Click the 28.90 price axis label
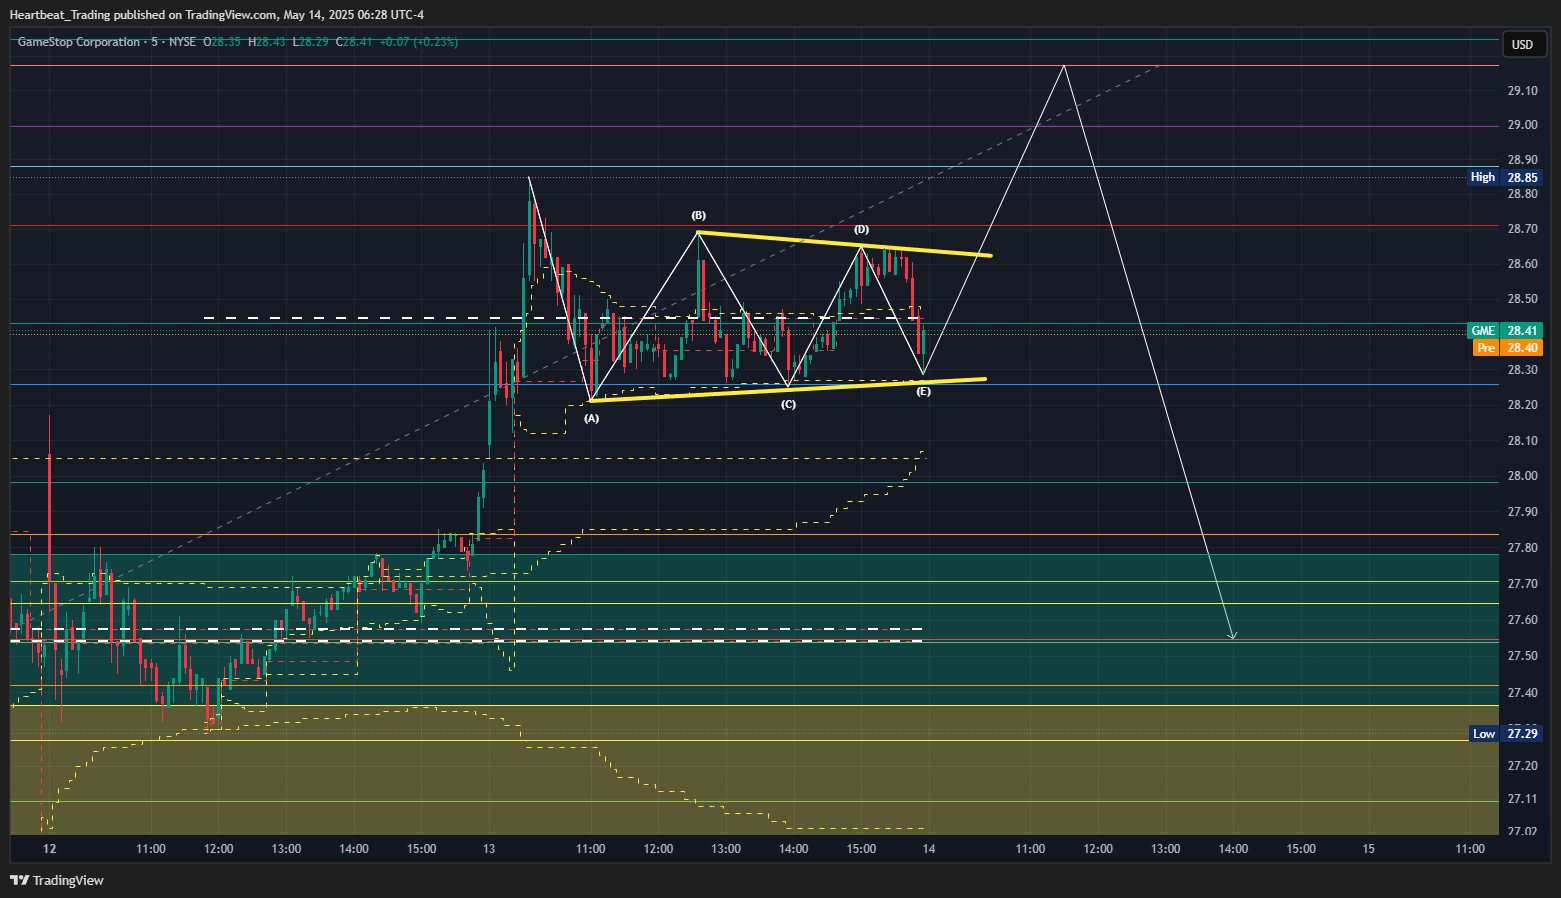1561x898 pixels. pyautogui.click(x=1522, y=160)
